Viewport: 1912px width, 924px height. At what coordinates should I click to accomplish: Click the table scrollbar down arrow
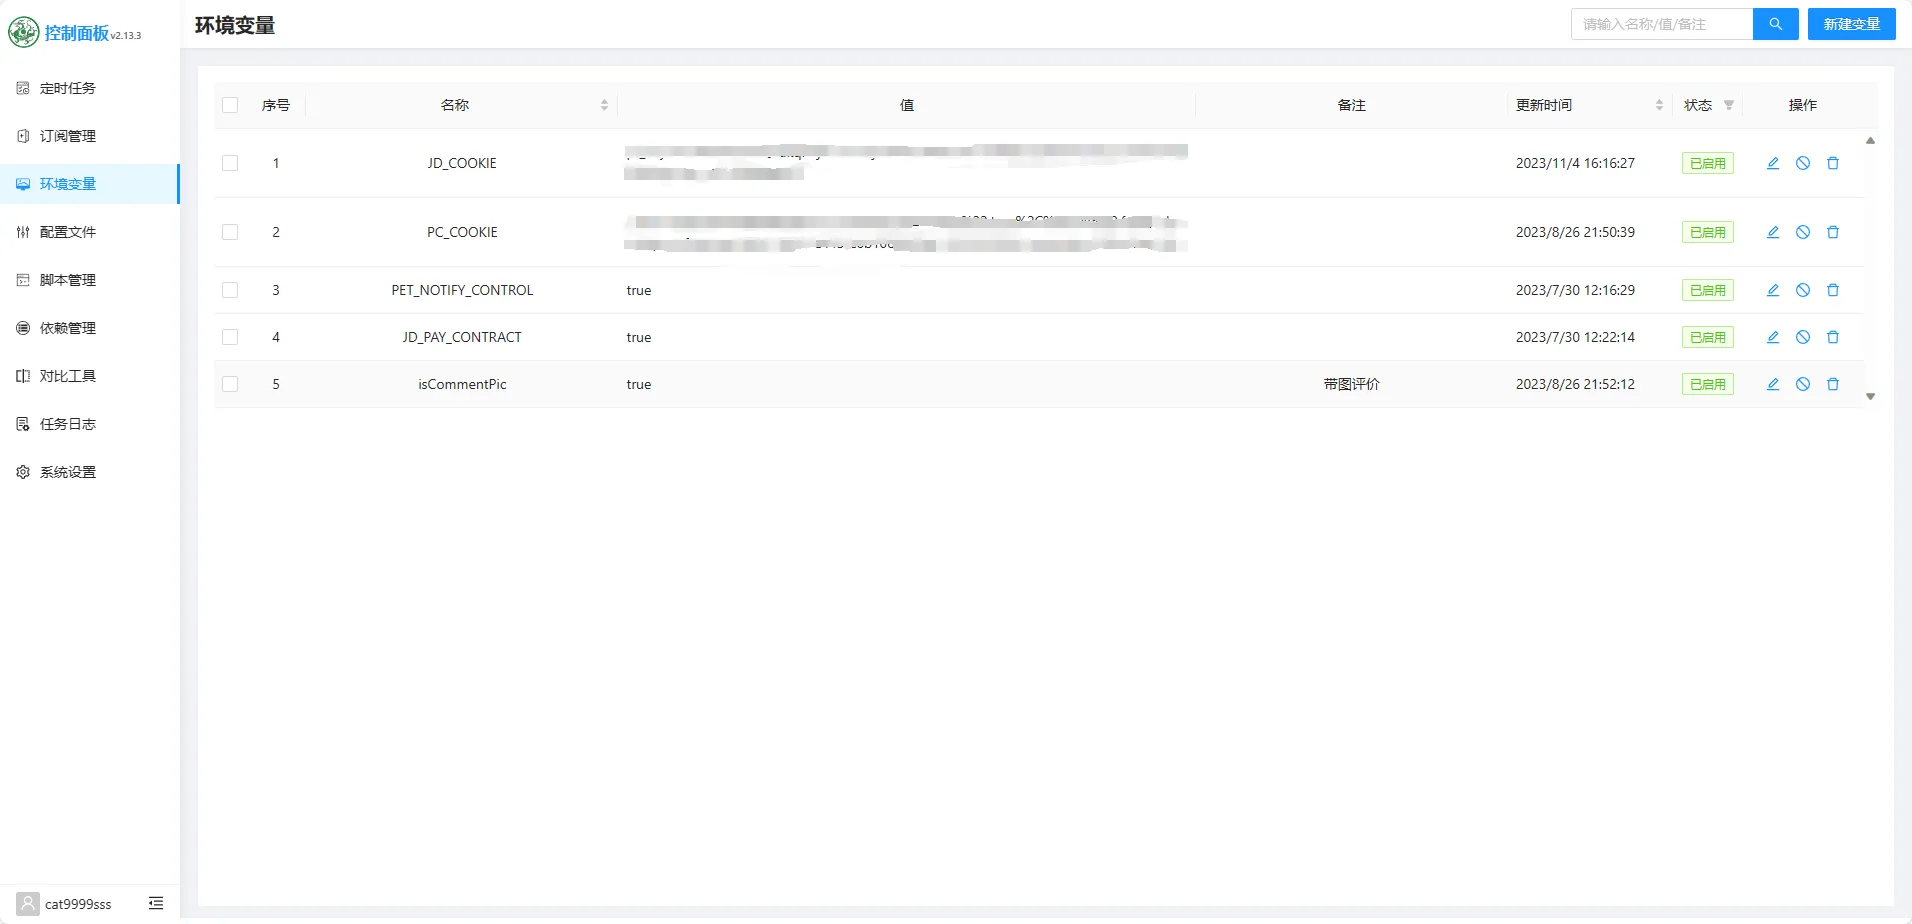[1870, 397]
